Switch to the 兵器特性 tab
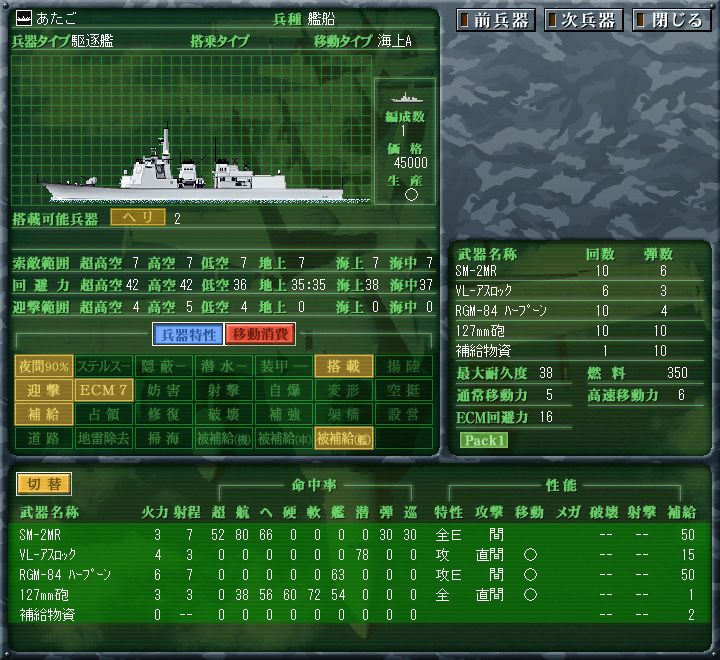 (x=188, y=334)
